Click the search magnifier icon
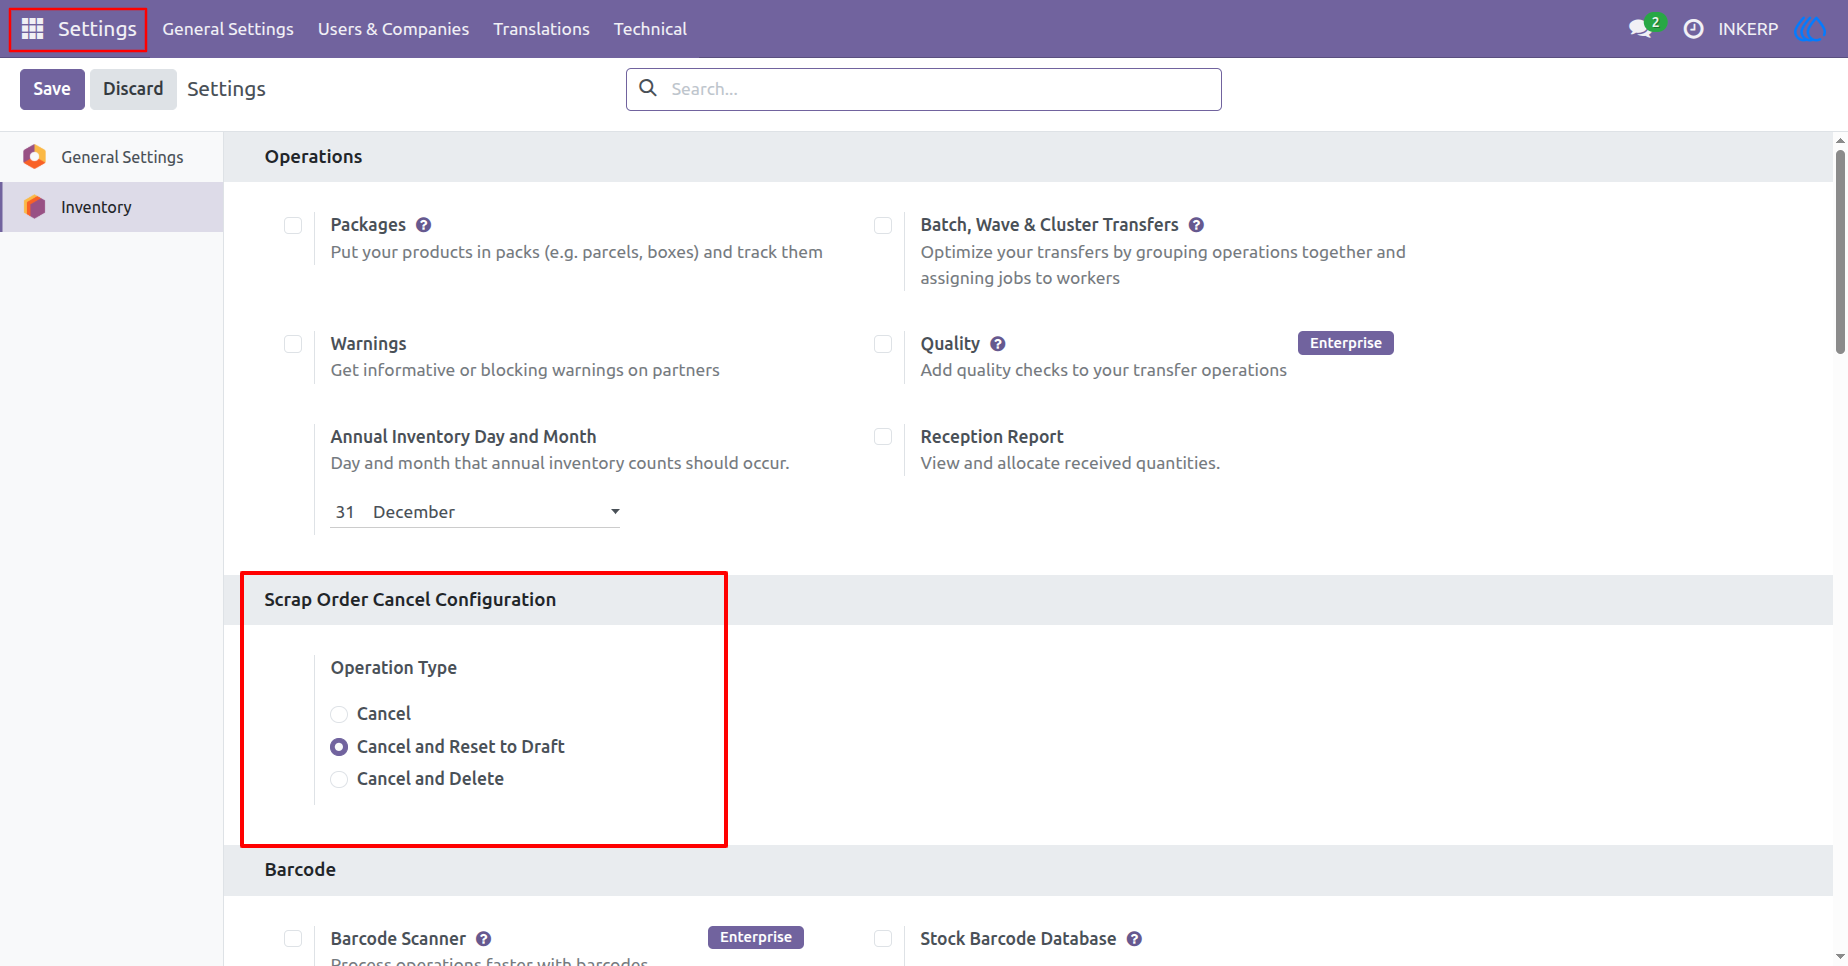This screenshot has width=1848, height=966. pyautogui.click(x=648, y=88)
